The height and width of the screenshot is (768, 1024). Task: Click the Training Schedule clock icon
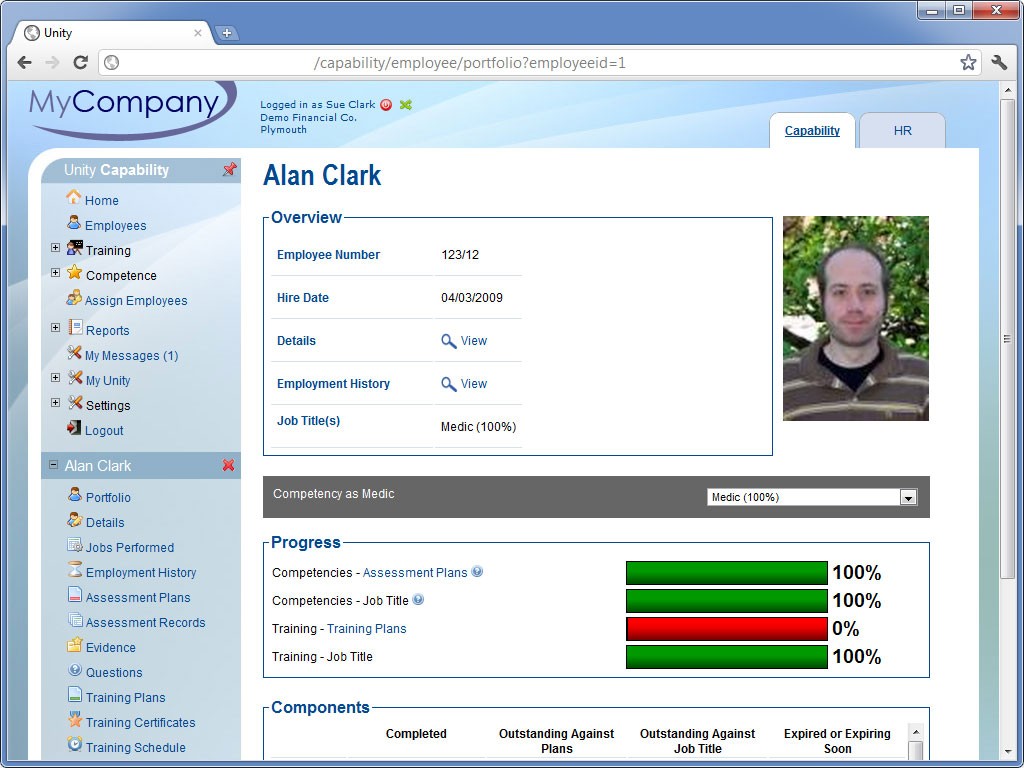pyautogui.click(x=75, y=744)
